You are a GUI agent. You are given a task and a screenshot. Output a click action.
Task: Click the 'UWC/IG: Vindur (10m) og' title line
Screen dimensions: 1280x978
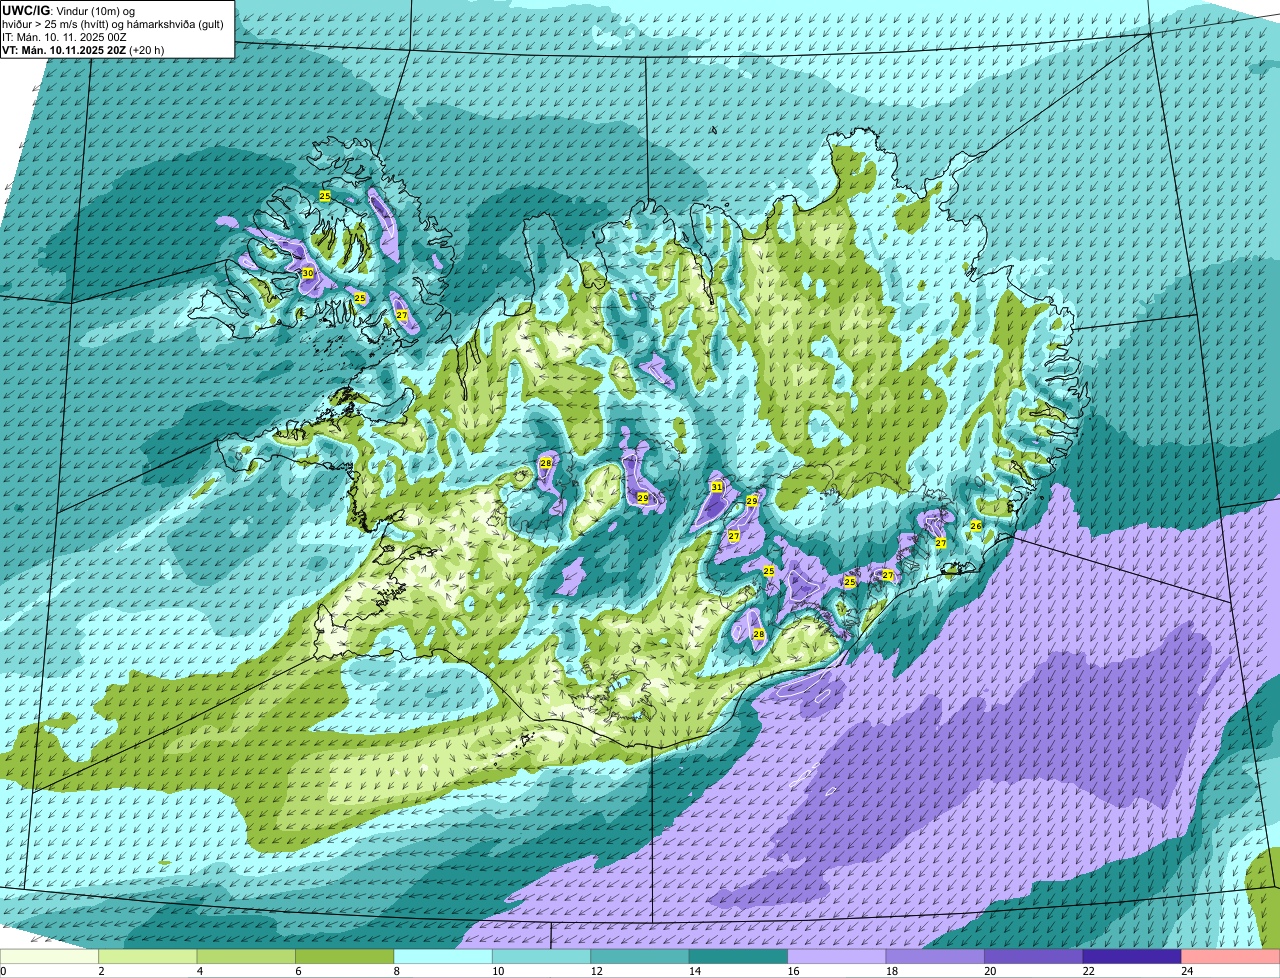[x=69, y=10]
